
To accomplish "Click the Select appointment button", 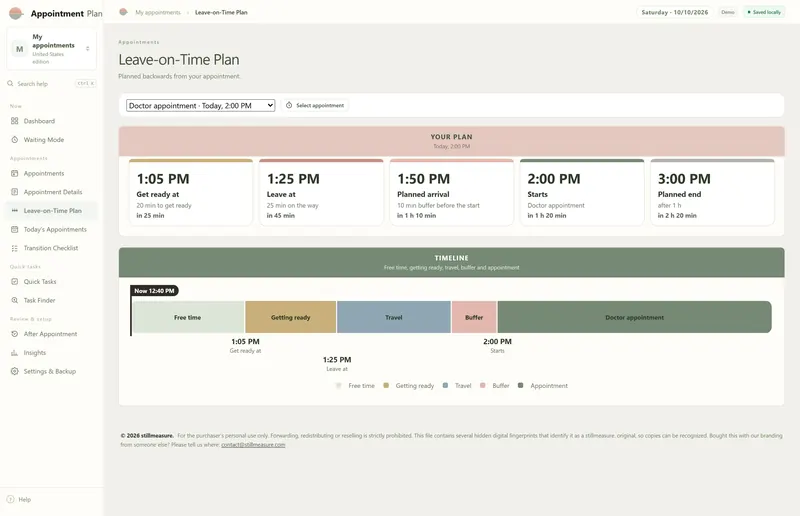I will click(315, 105).
